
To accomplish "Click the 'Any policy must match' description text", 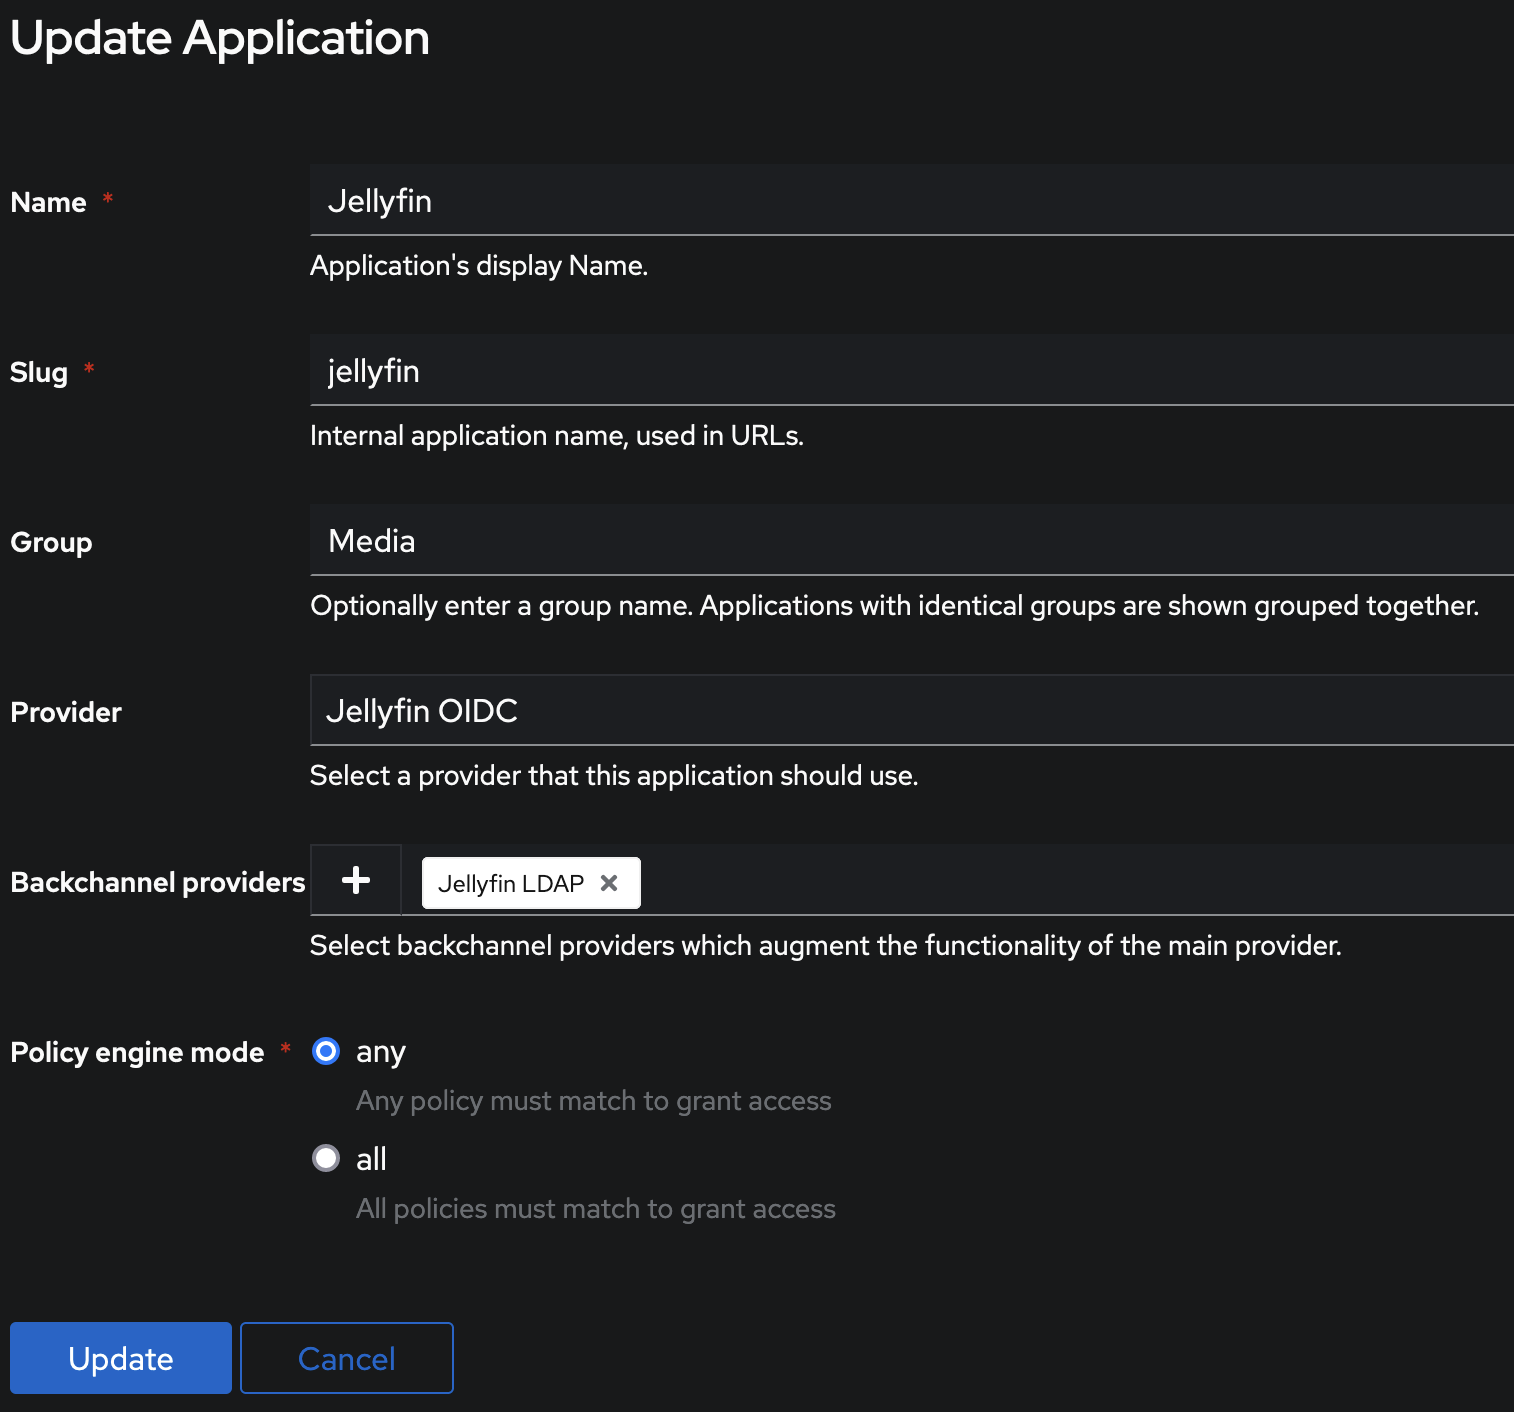I will pyautogui.click(x=593, y=1100).
